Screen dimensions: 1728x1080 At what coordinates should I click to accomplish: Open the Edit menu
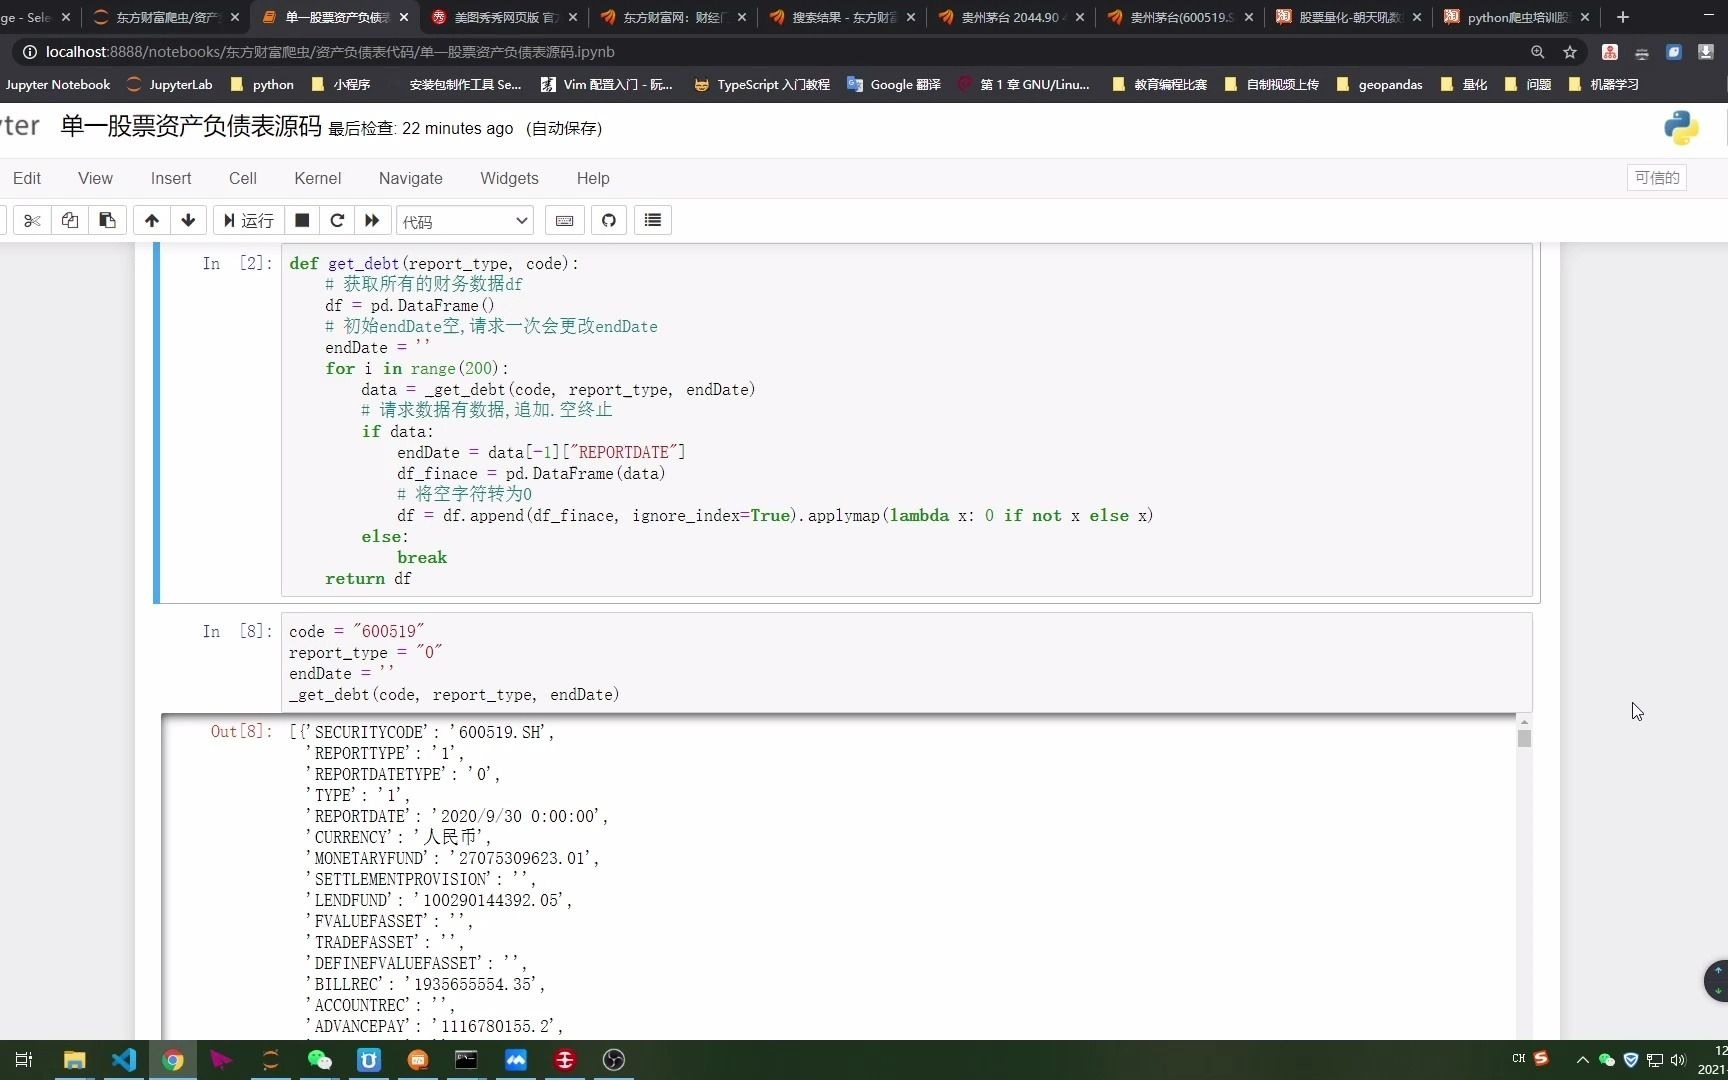27,178
